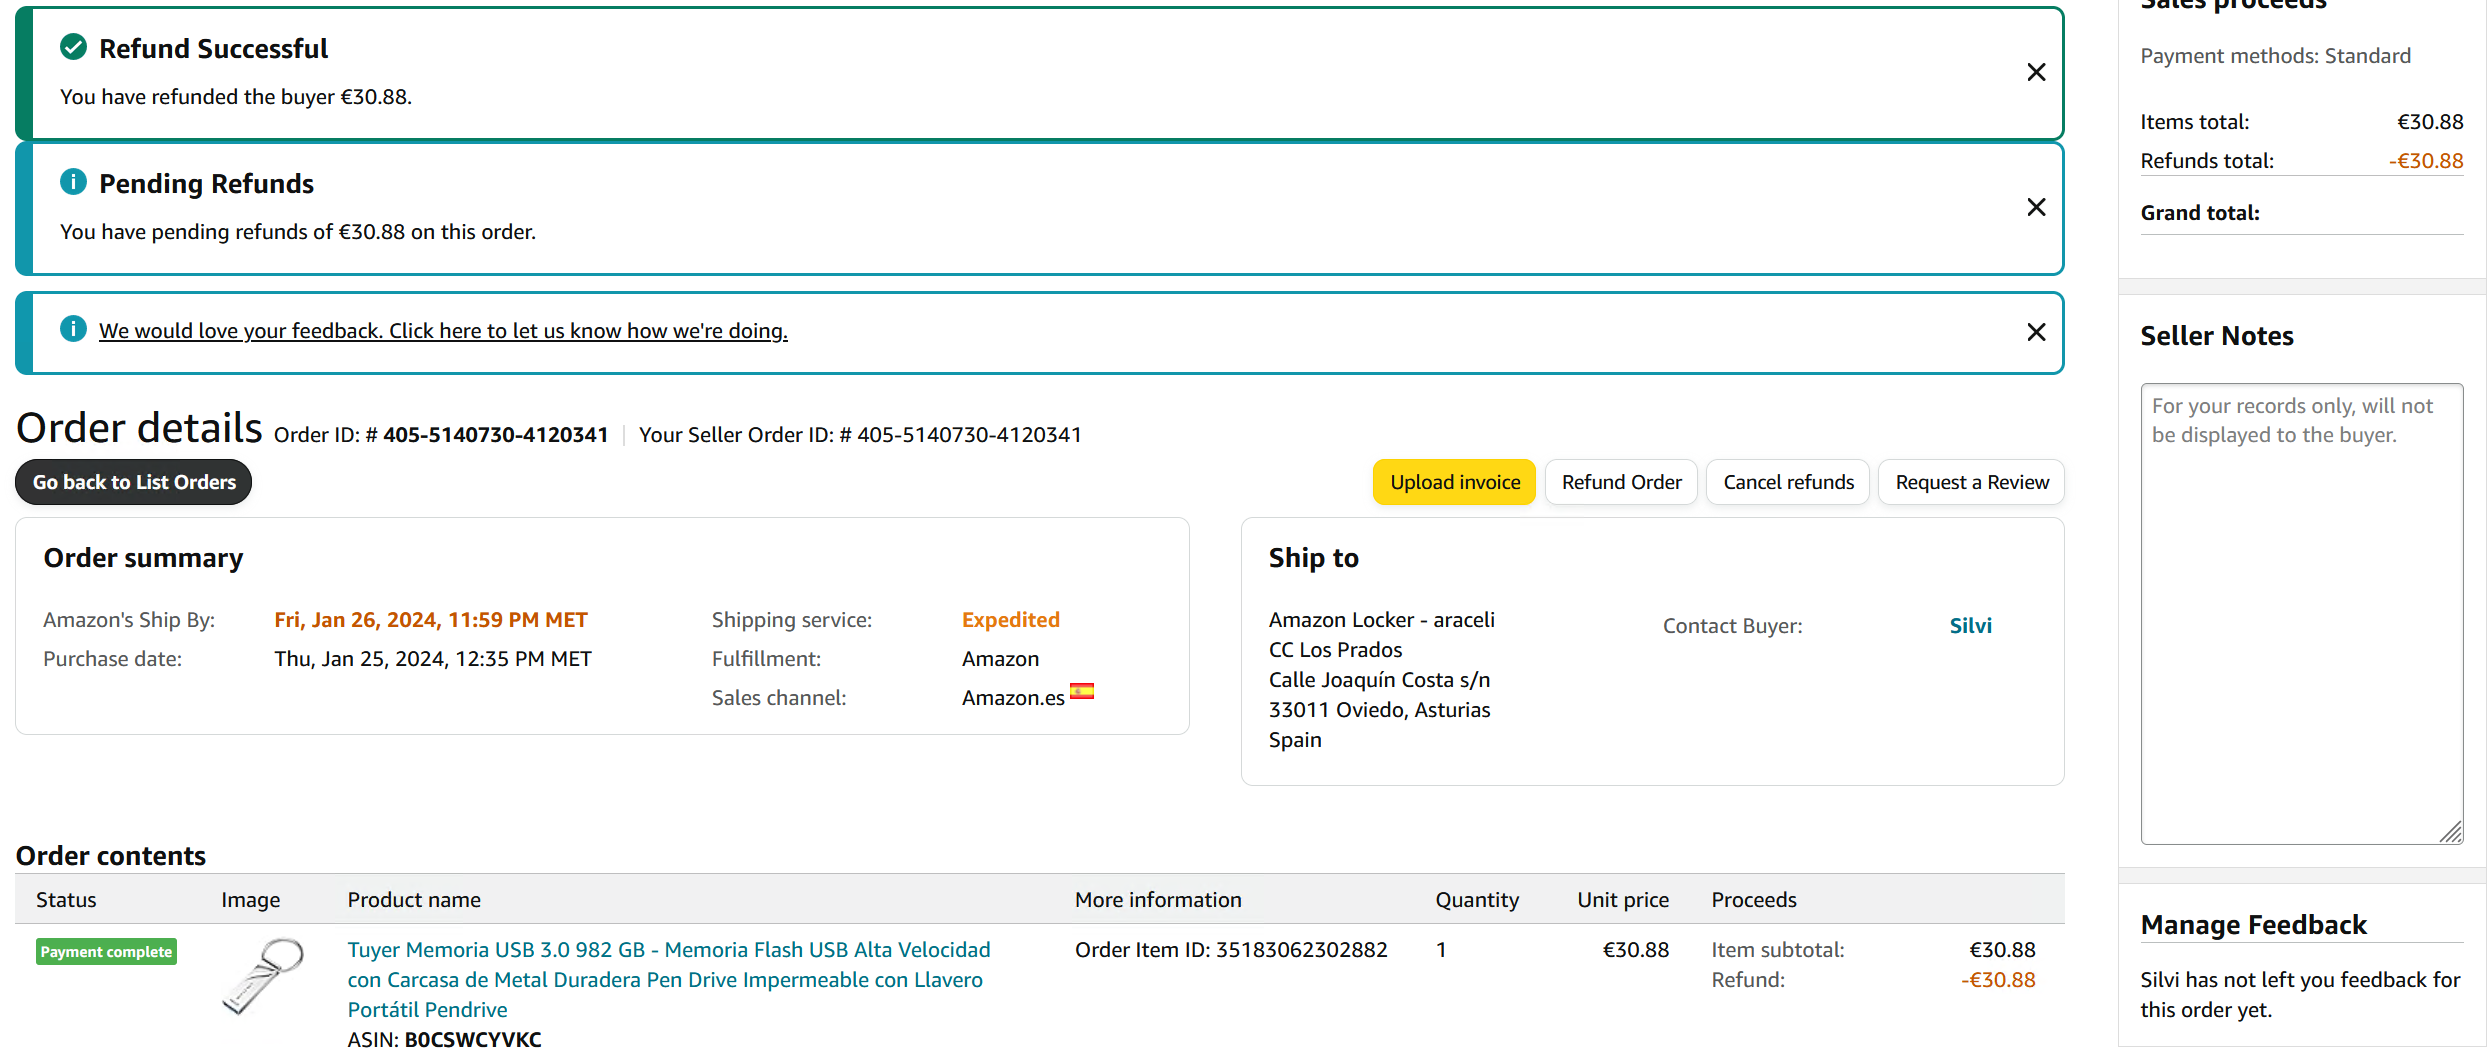This screenshot has height=1048, width=2491.
Task: Click the green Refund Successful checkmark icon
Action: (73, 47)
